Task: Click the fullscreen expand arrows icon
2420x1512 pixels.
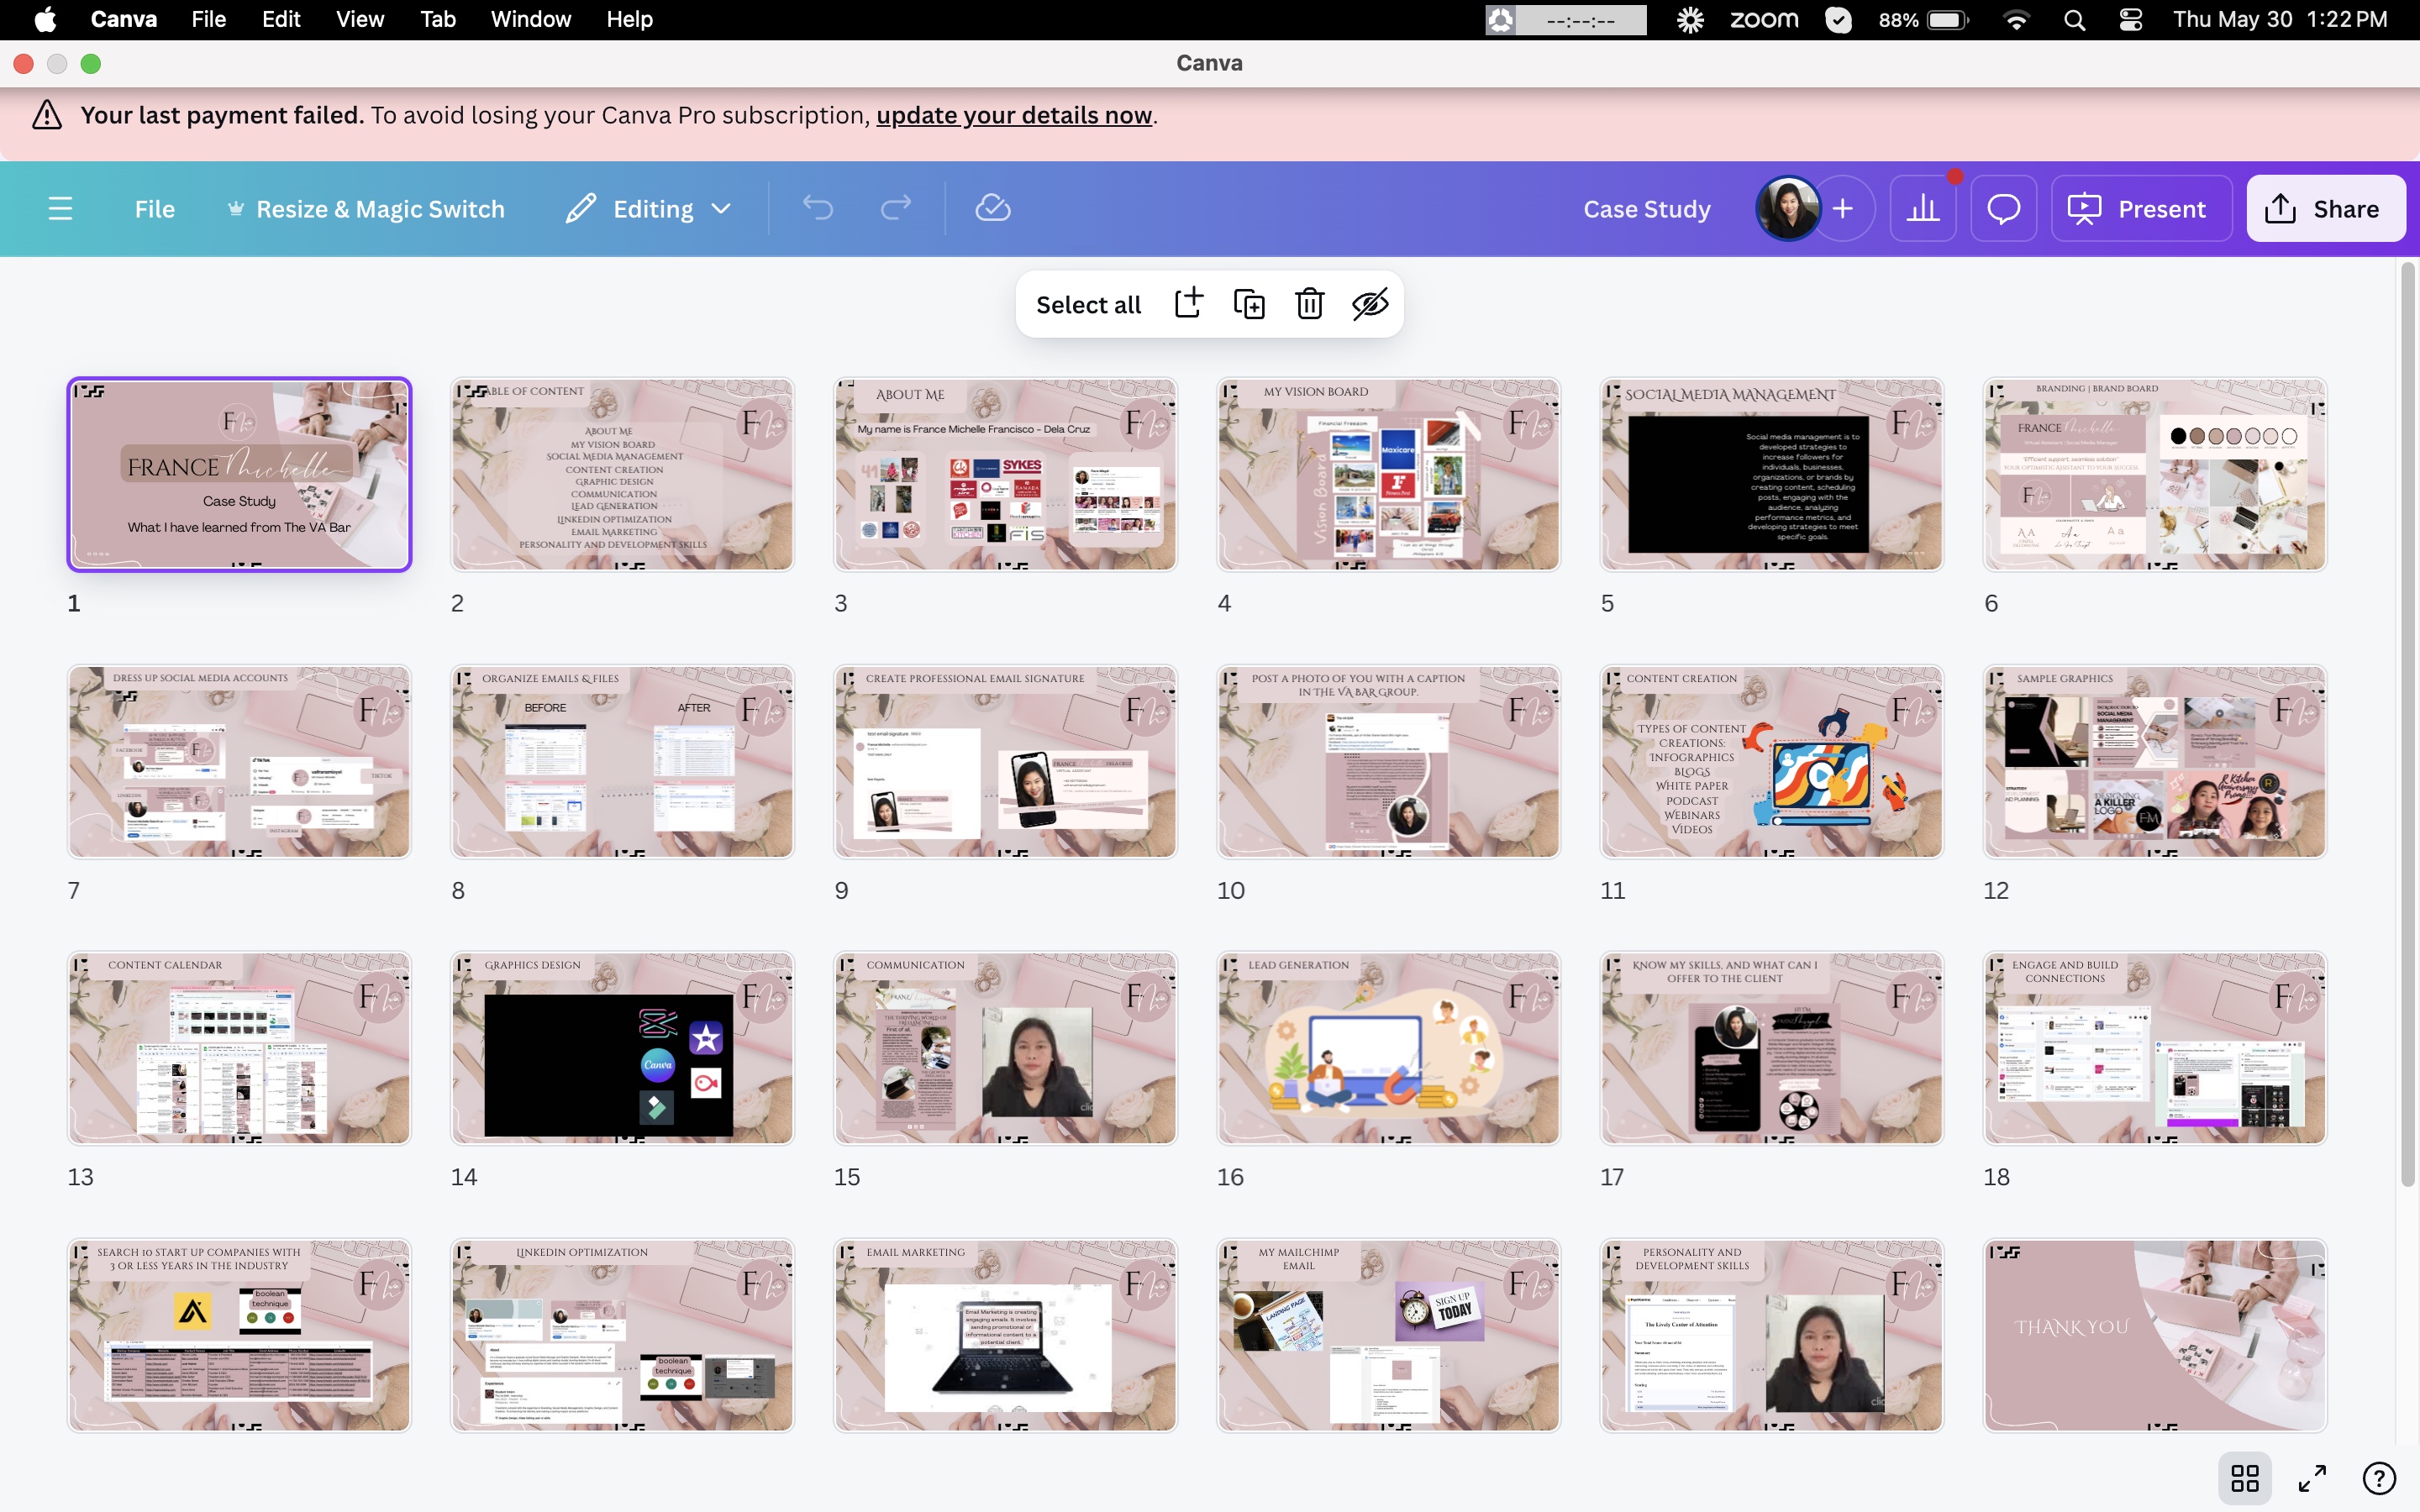Action: (2312, 1477)
